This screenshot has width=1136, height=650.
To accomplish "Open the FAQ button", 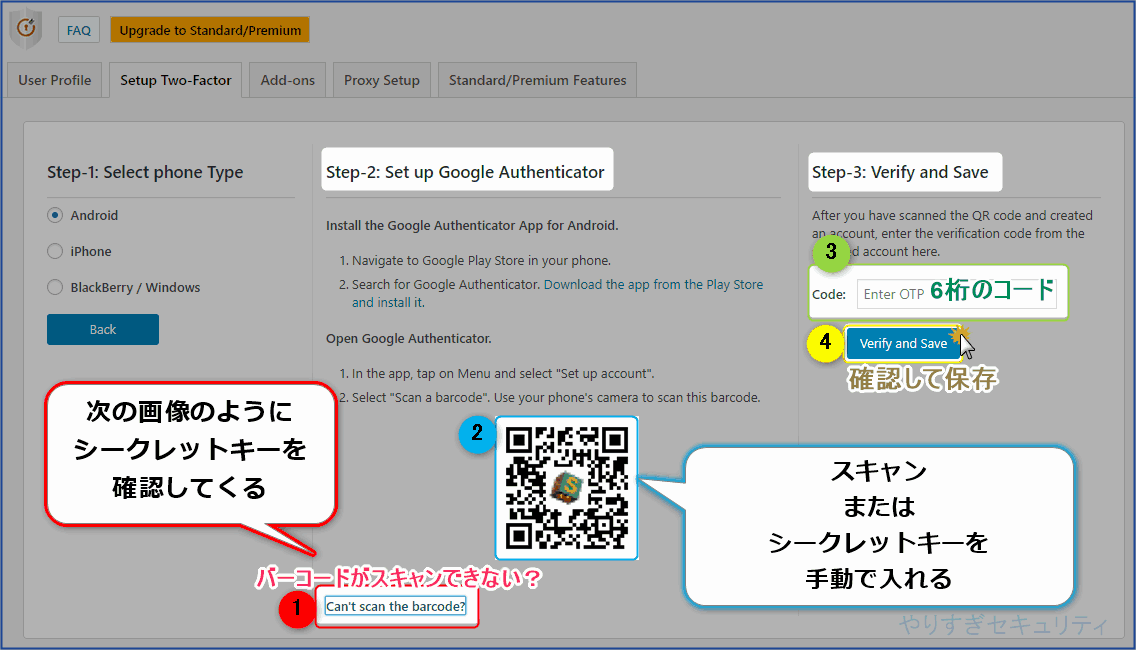I will [79, 30].
